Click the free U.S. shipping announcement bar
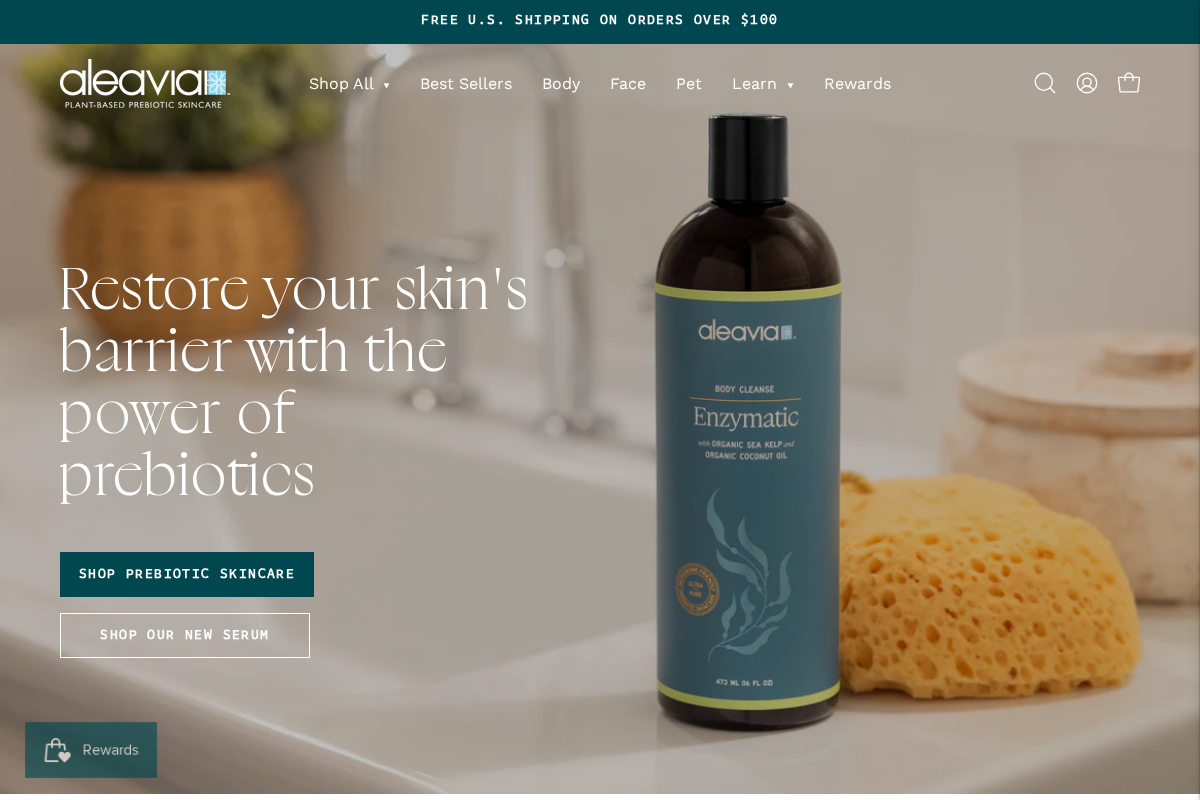 tap(600, 21)
